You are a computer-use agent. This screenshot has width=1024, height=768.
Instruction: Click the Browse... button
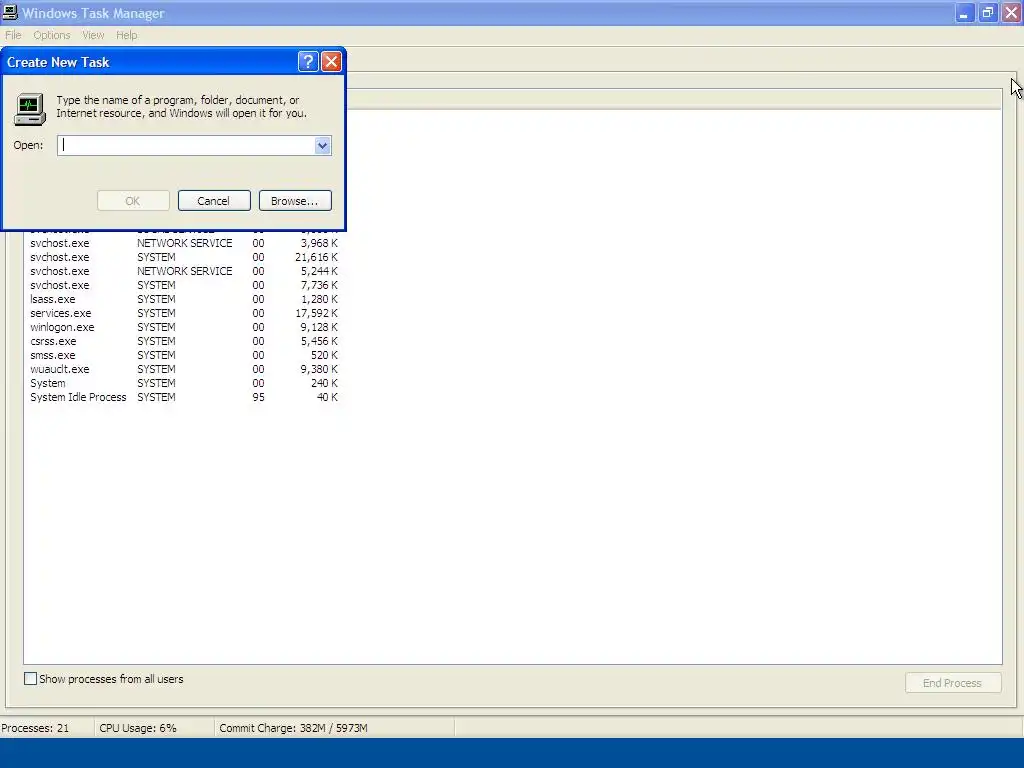pos(295,200)
